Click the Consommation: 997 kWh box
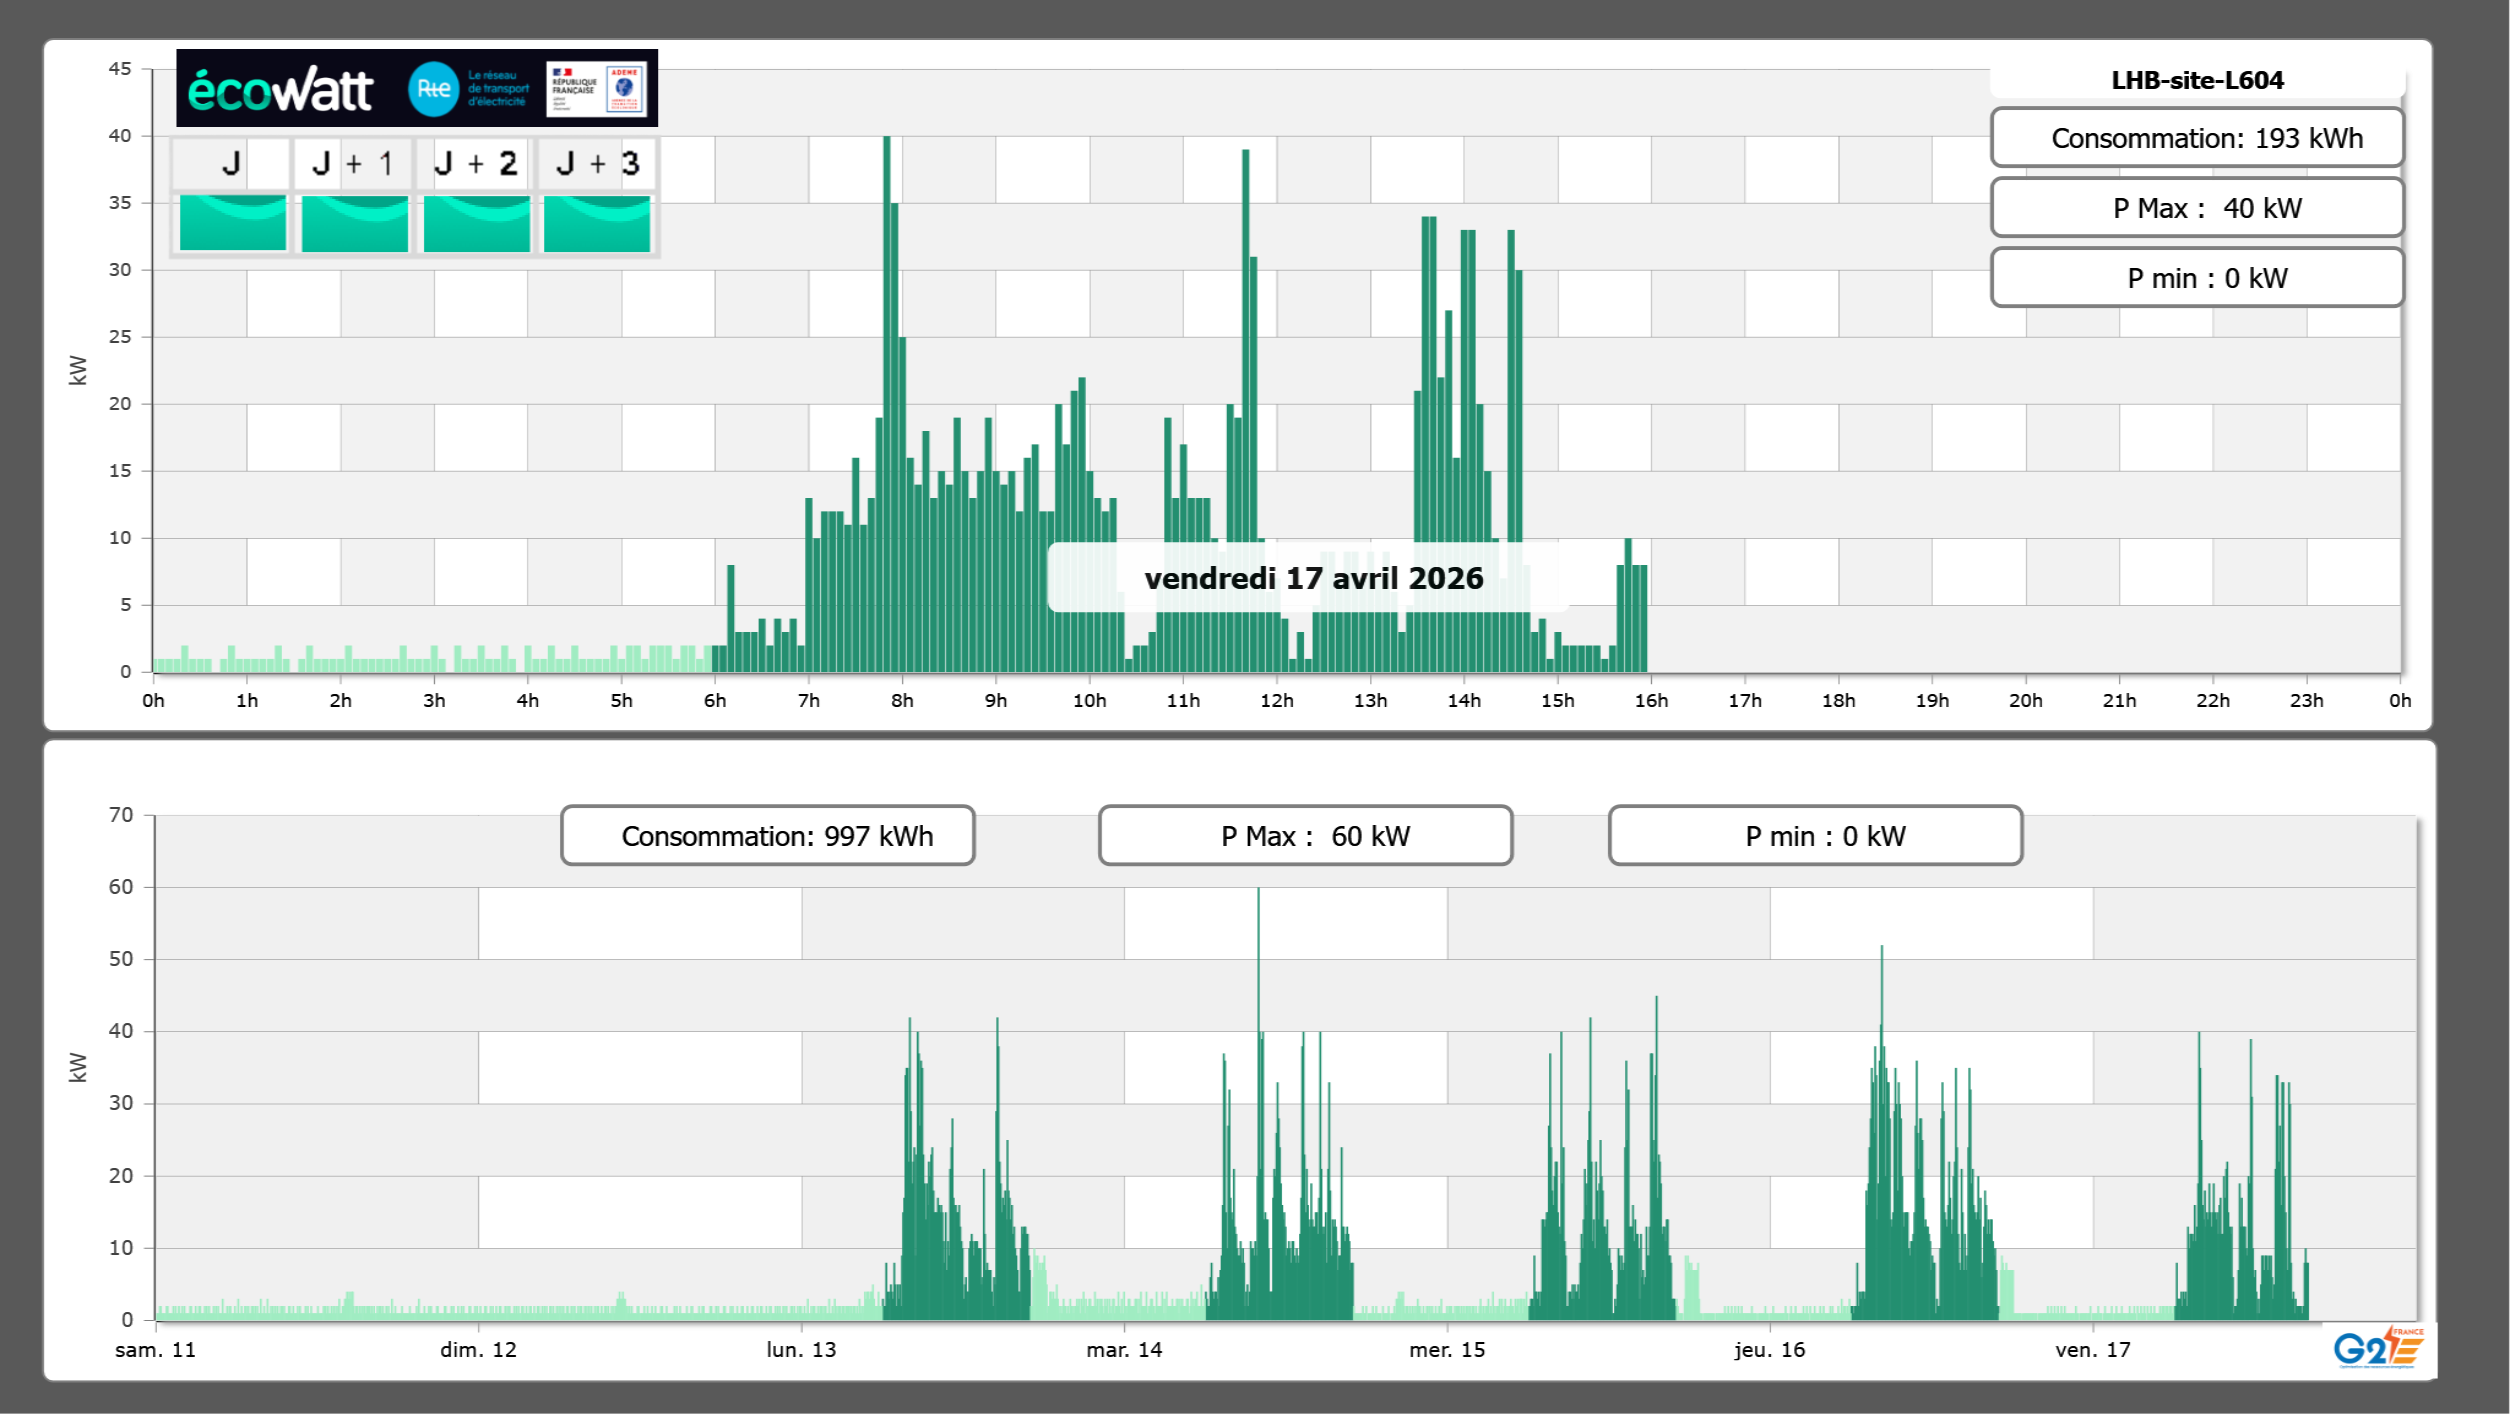 (767, 836)
